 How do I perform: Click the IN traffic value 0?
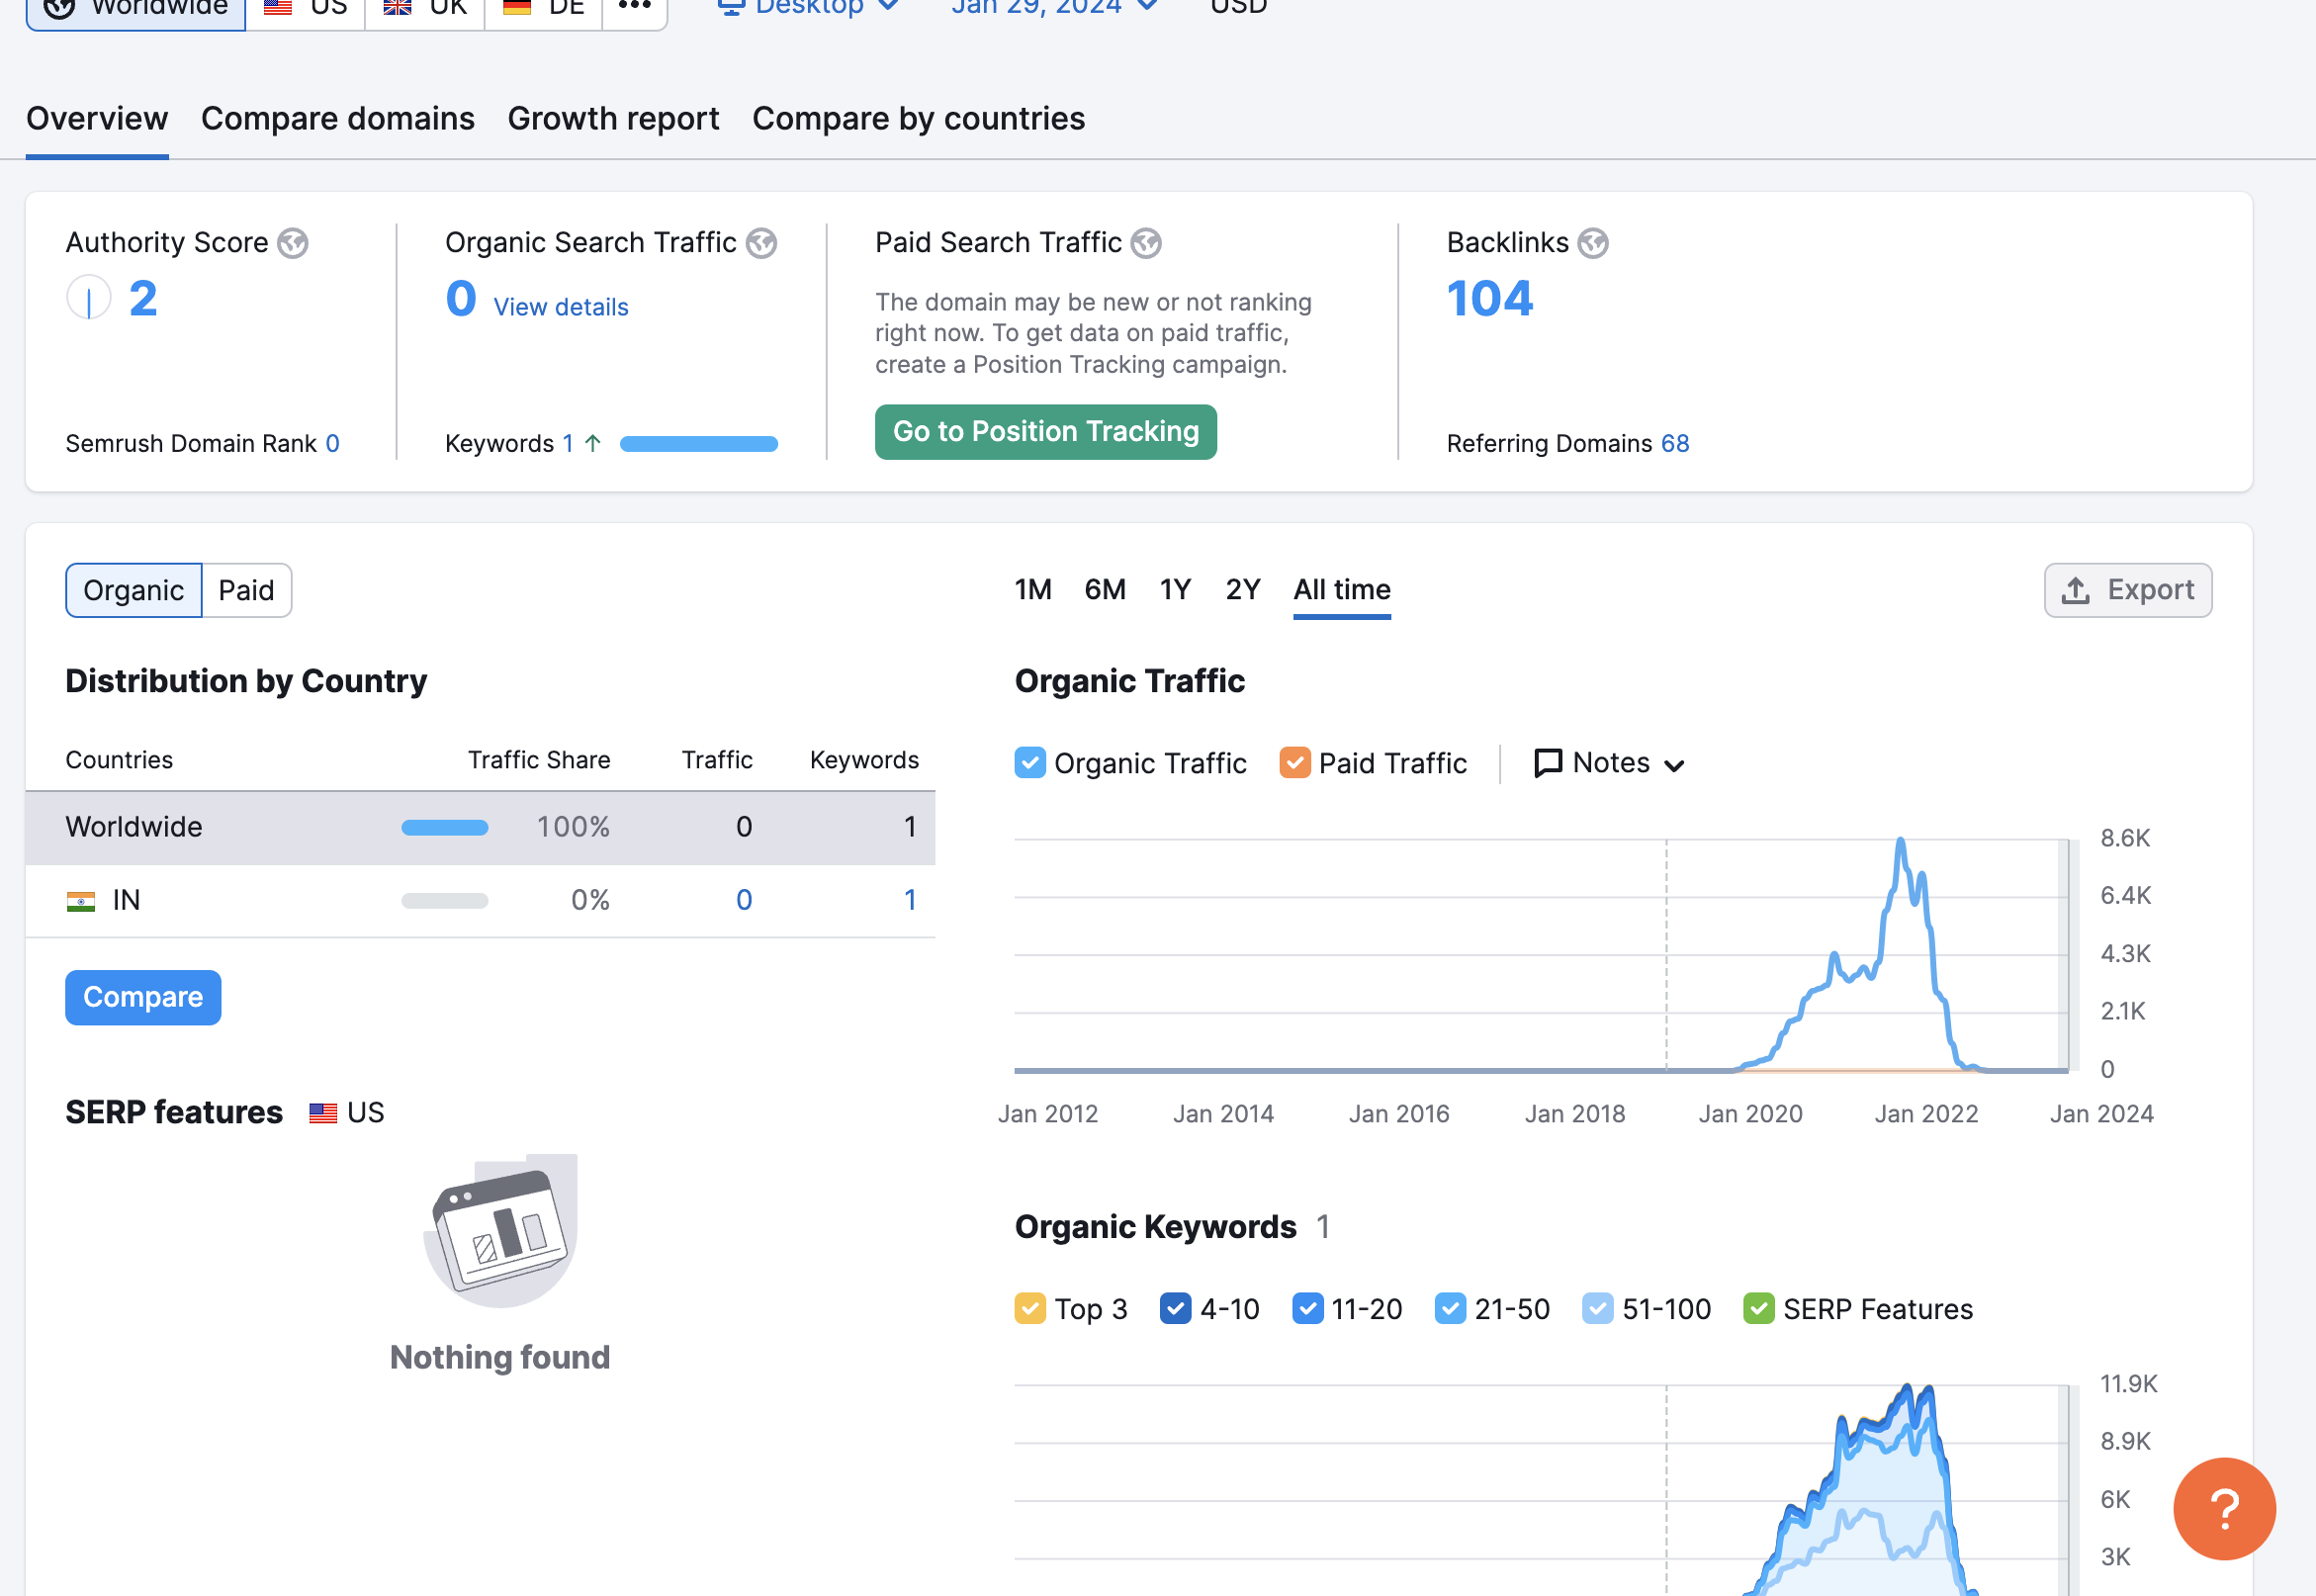744,900
